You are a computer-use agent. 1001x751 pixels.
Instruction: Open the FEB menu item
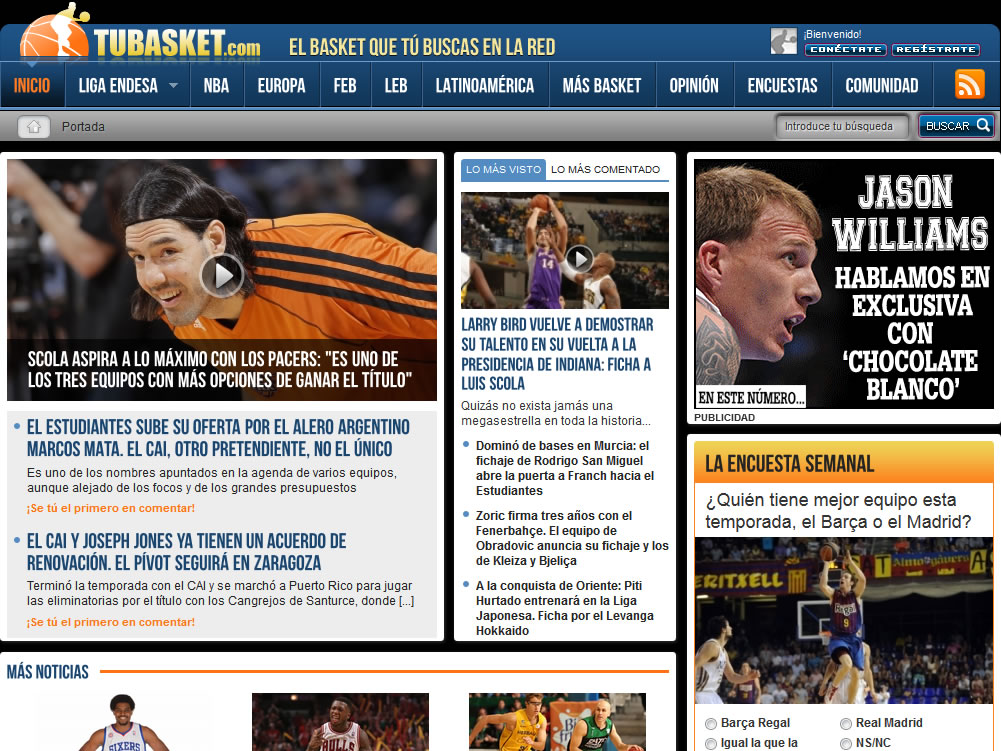coord(345,85)
